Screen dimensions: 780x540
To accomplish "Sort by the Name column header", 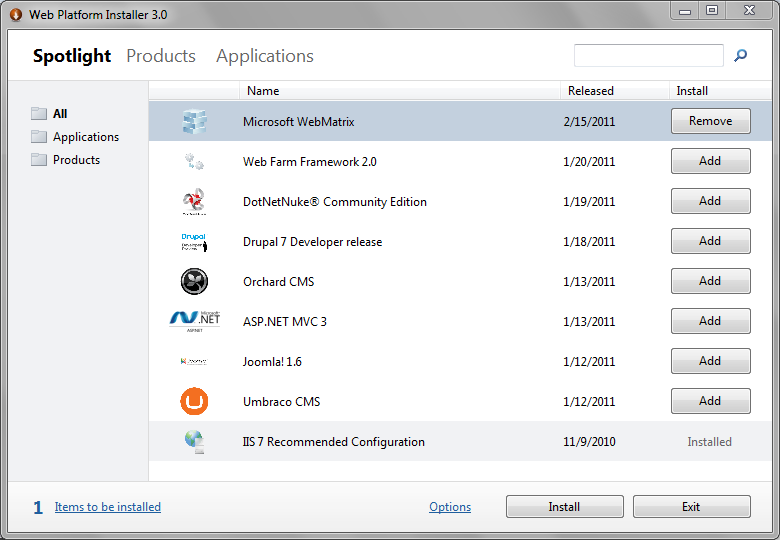I will 400,91.
